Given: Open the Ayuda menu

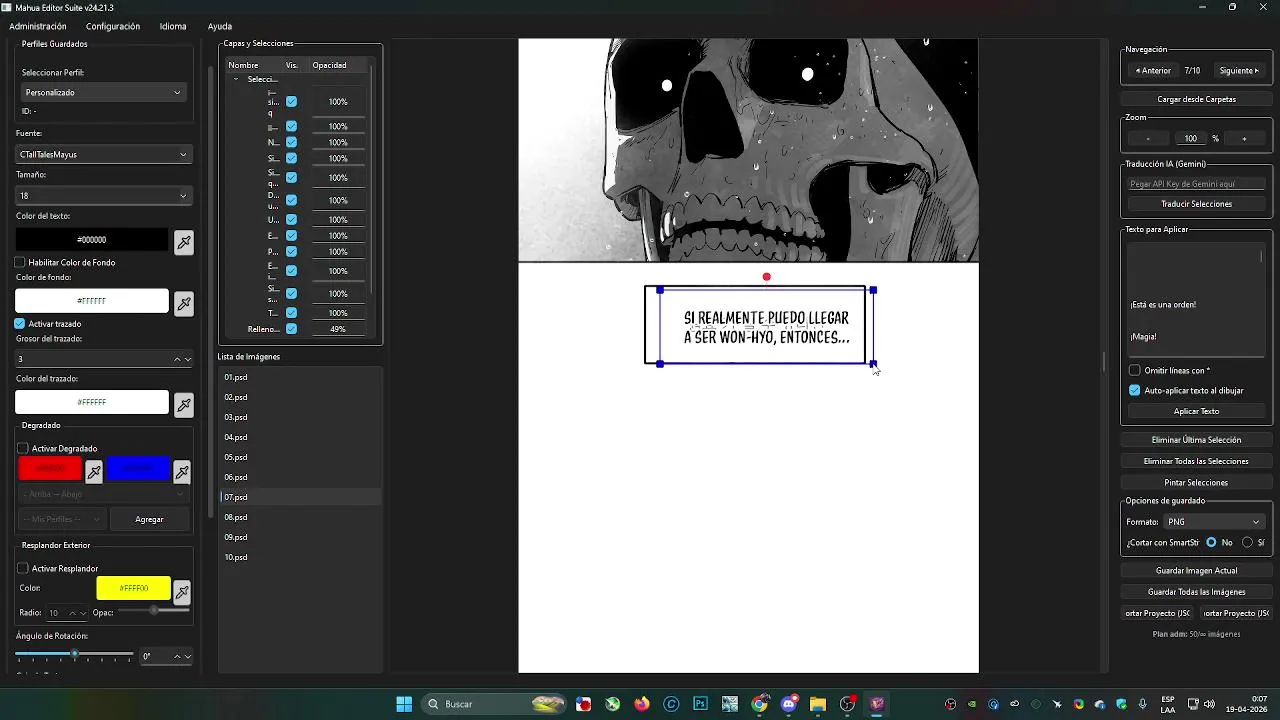Looking at the screenshot, I should [220, 26].
